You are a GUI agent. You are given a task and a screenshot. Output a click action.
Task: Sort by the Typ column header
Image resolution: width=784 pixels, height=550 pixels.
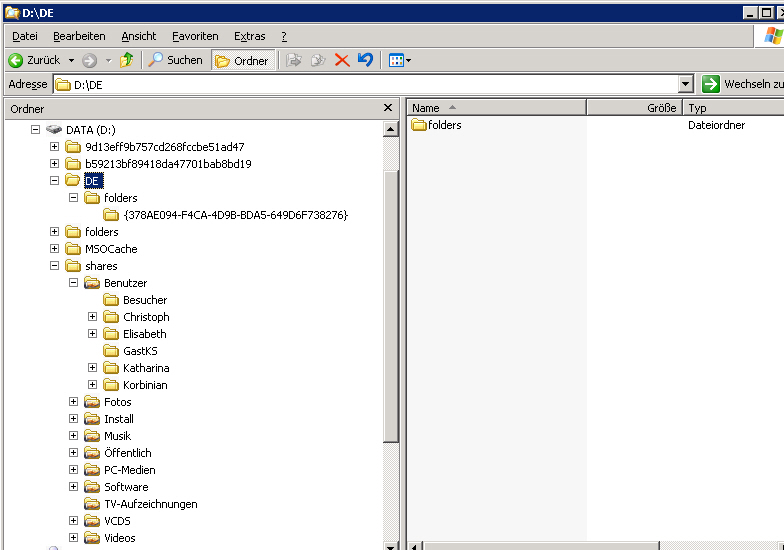733,108
